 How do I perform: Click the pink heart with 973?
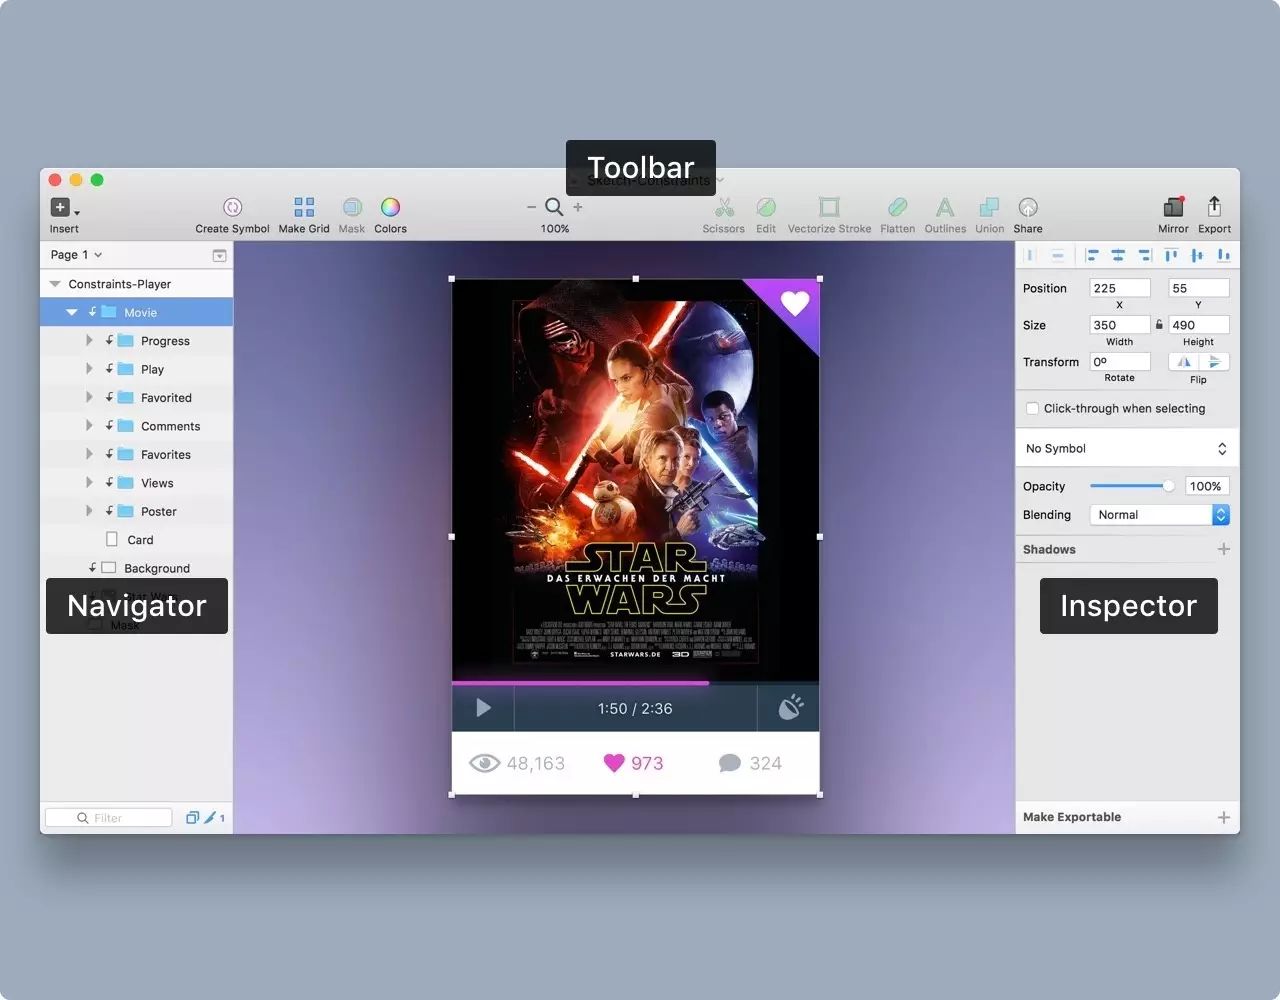614,763
